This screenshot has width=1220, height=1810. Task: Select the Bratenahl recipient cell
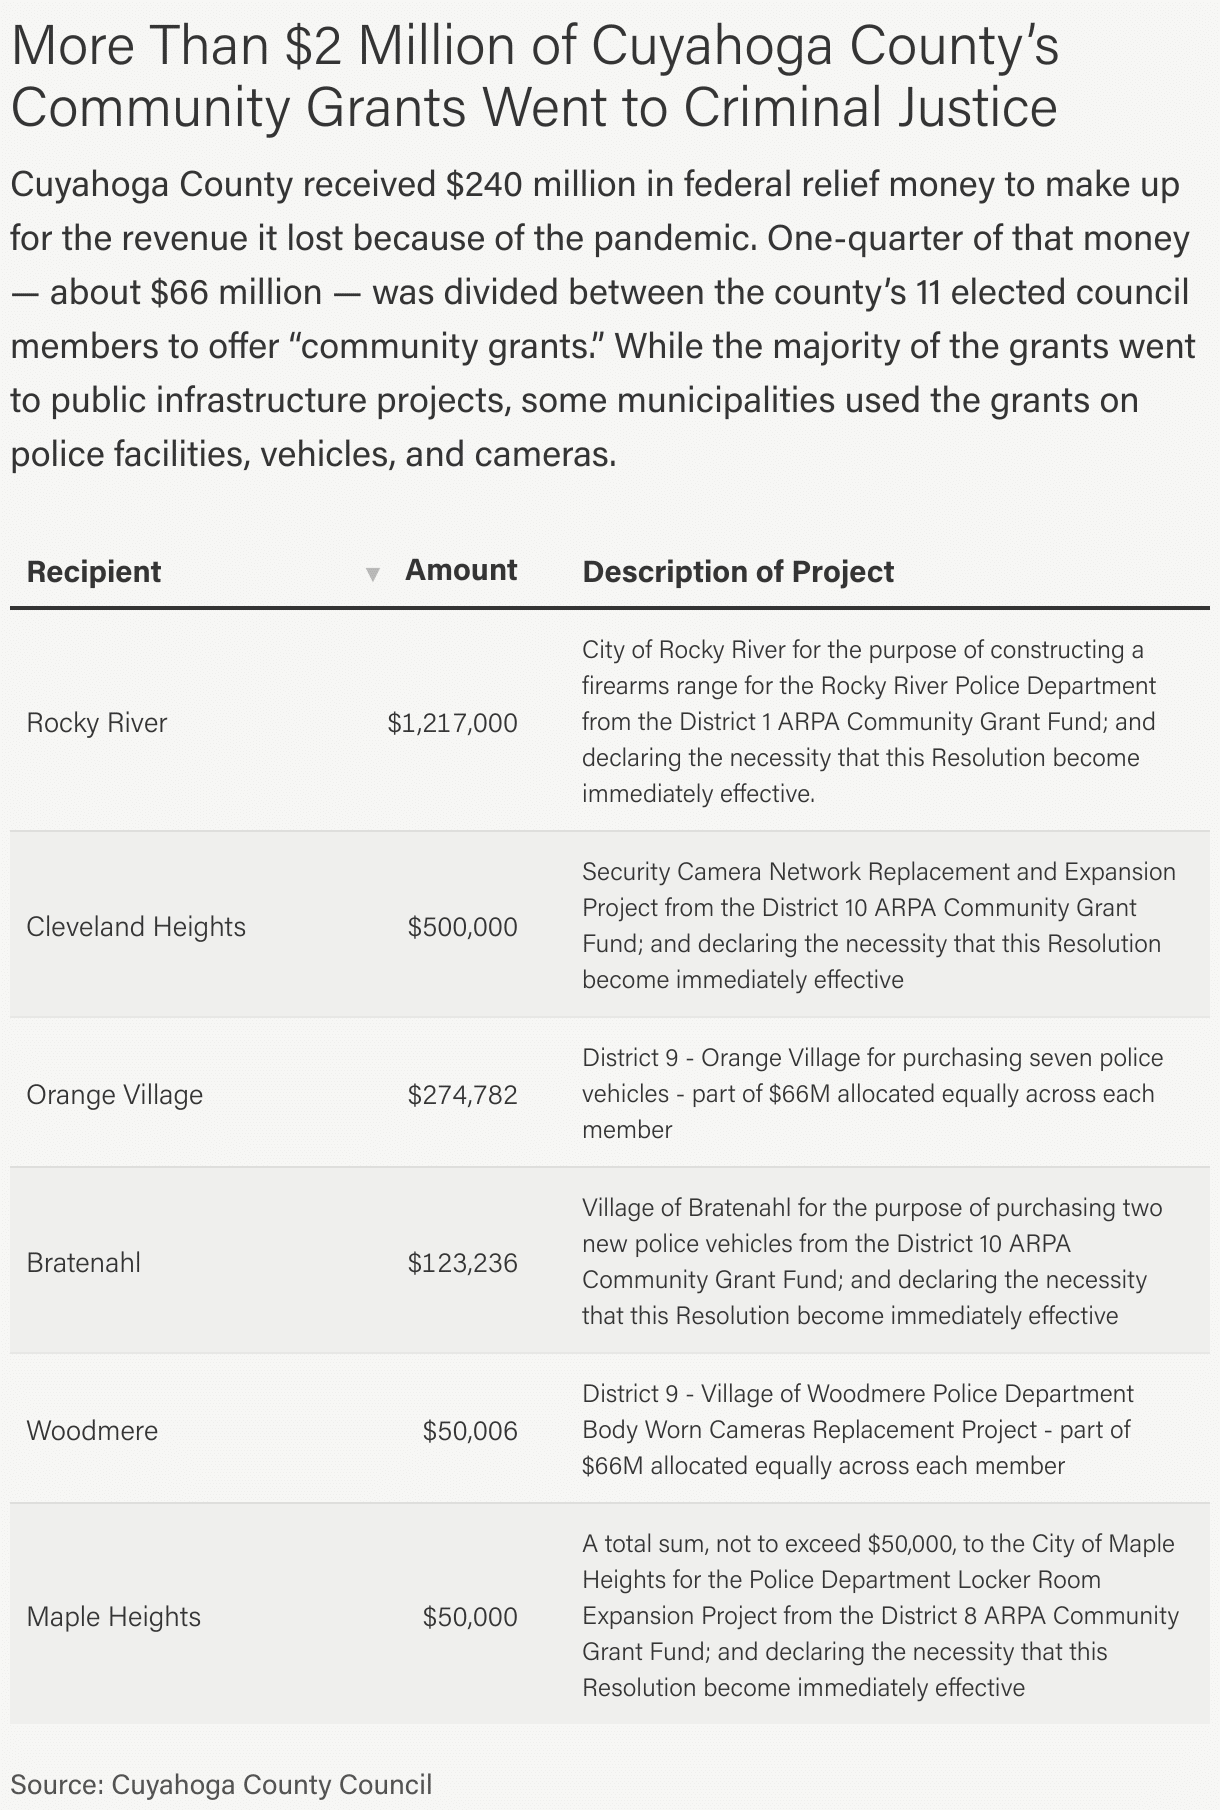(84, 1263)
